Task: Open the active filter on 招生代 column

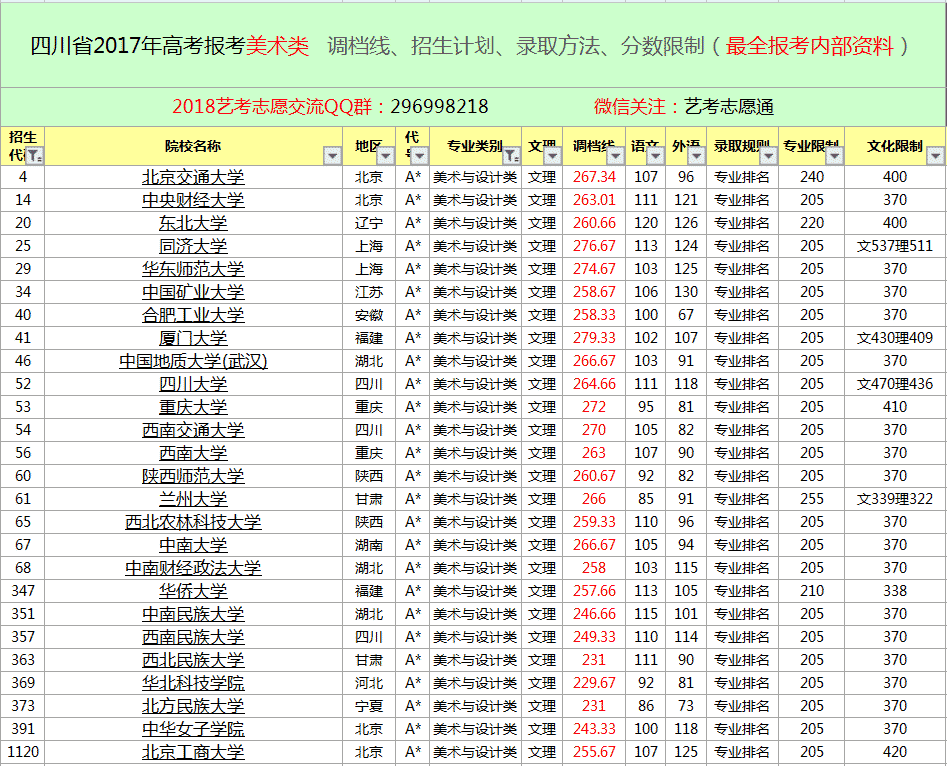Action: [x=34, y=156]
